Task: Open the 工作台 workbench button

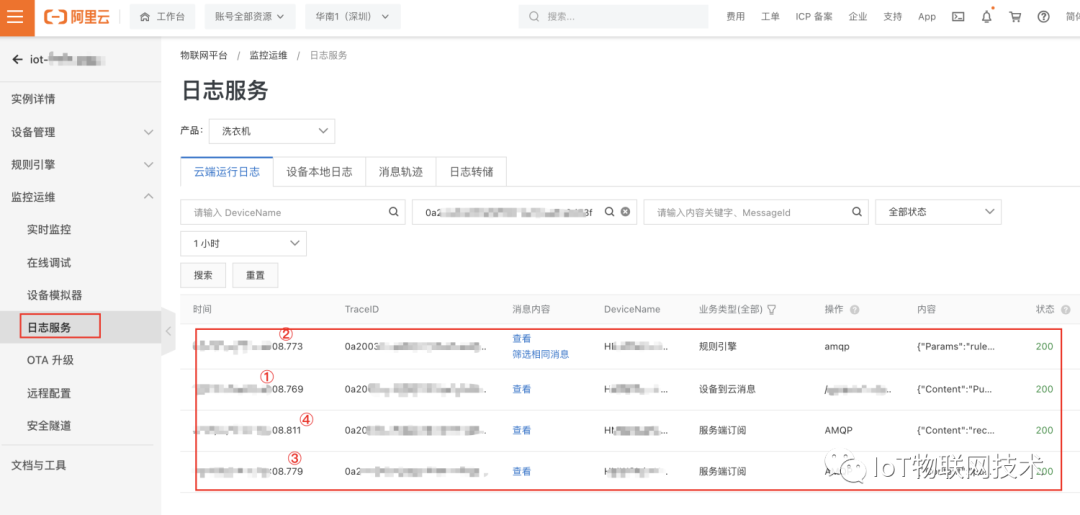Action: [x=162, y=17]
